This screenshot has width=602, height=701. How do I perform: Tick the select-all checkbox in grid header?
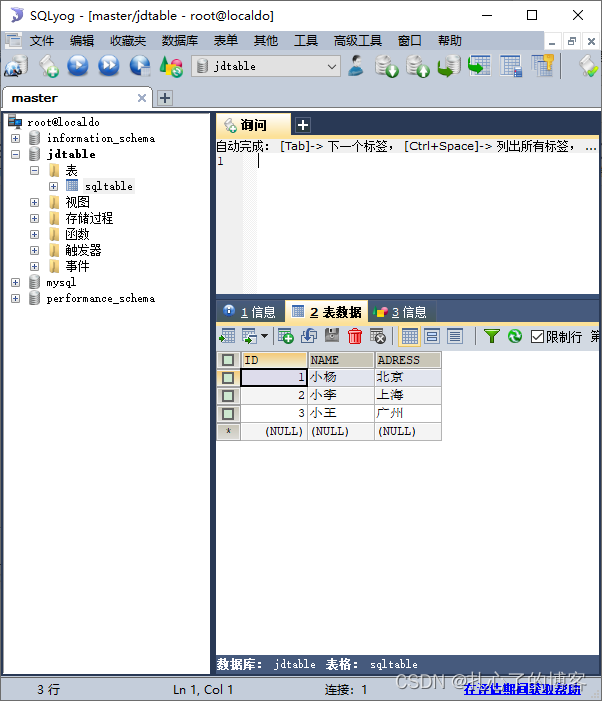coord(228,360)
